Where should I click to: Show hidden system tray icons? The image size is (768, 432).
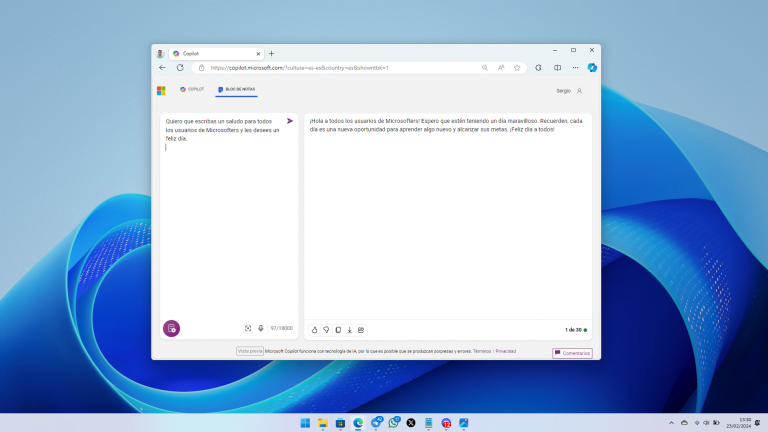click(x=672, y=423)
